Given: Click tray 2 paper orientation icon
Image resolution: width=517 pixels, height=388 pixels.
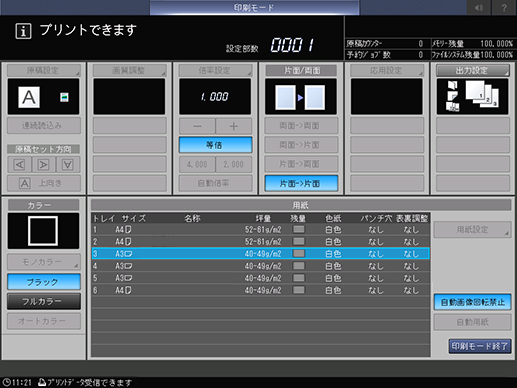Looking at the screenshot, I should (x=128, y=242).
